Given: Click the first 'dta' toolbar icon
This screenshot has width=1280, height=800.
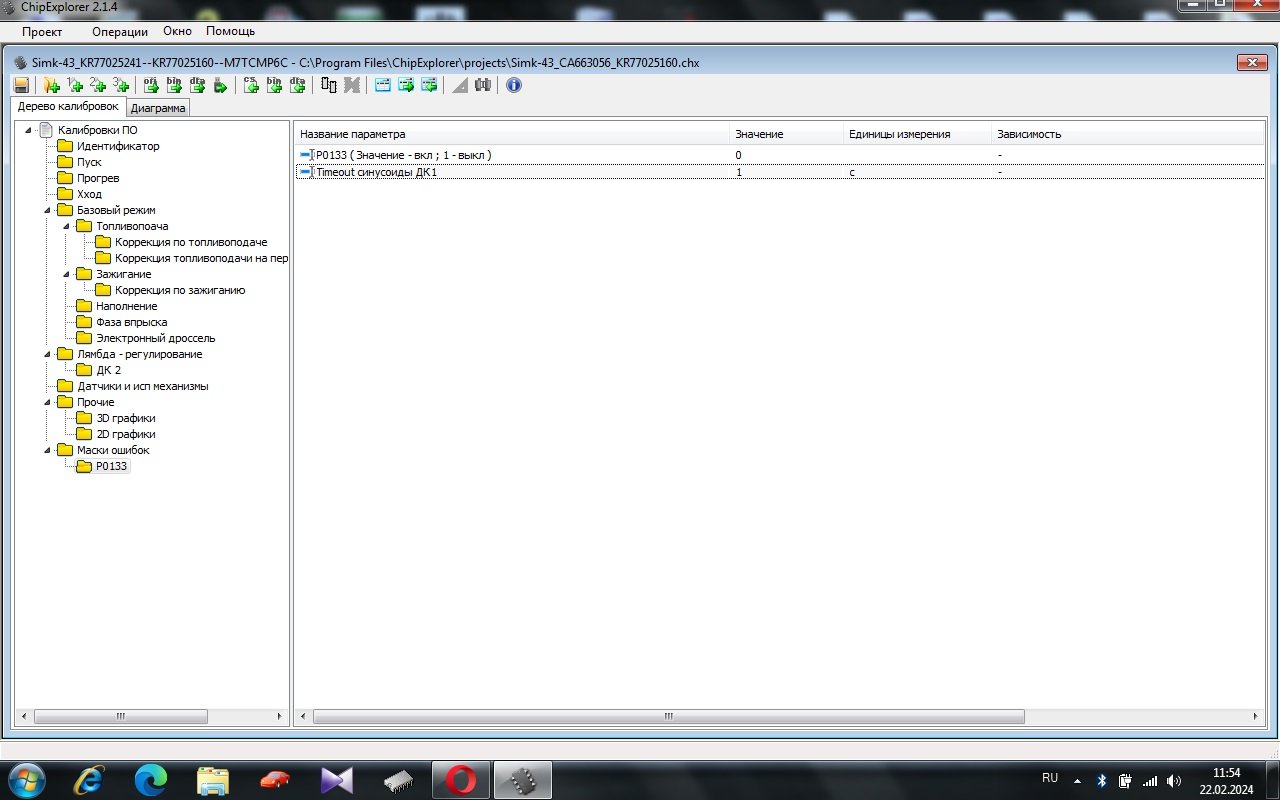Looking at the screenshot, I should [x=197, y=86].
